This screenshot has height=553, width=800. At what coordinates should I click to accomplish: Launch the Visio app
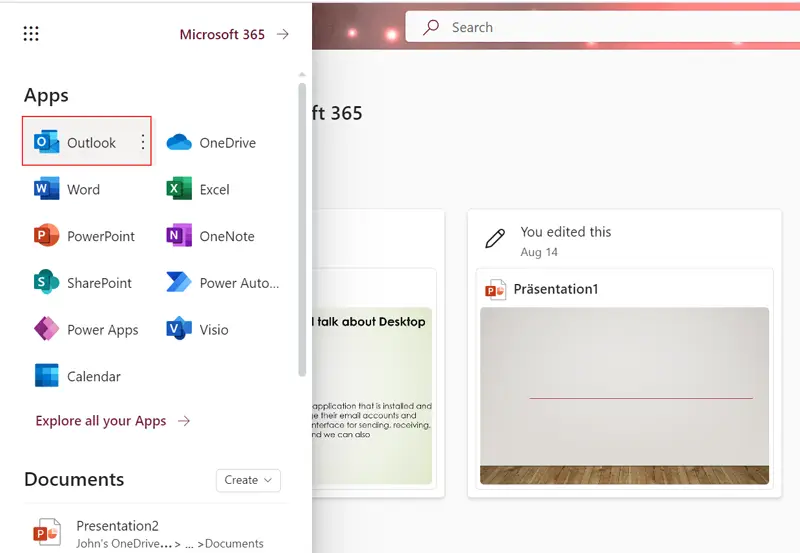(x=198, y=330)
